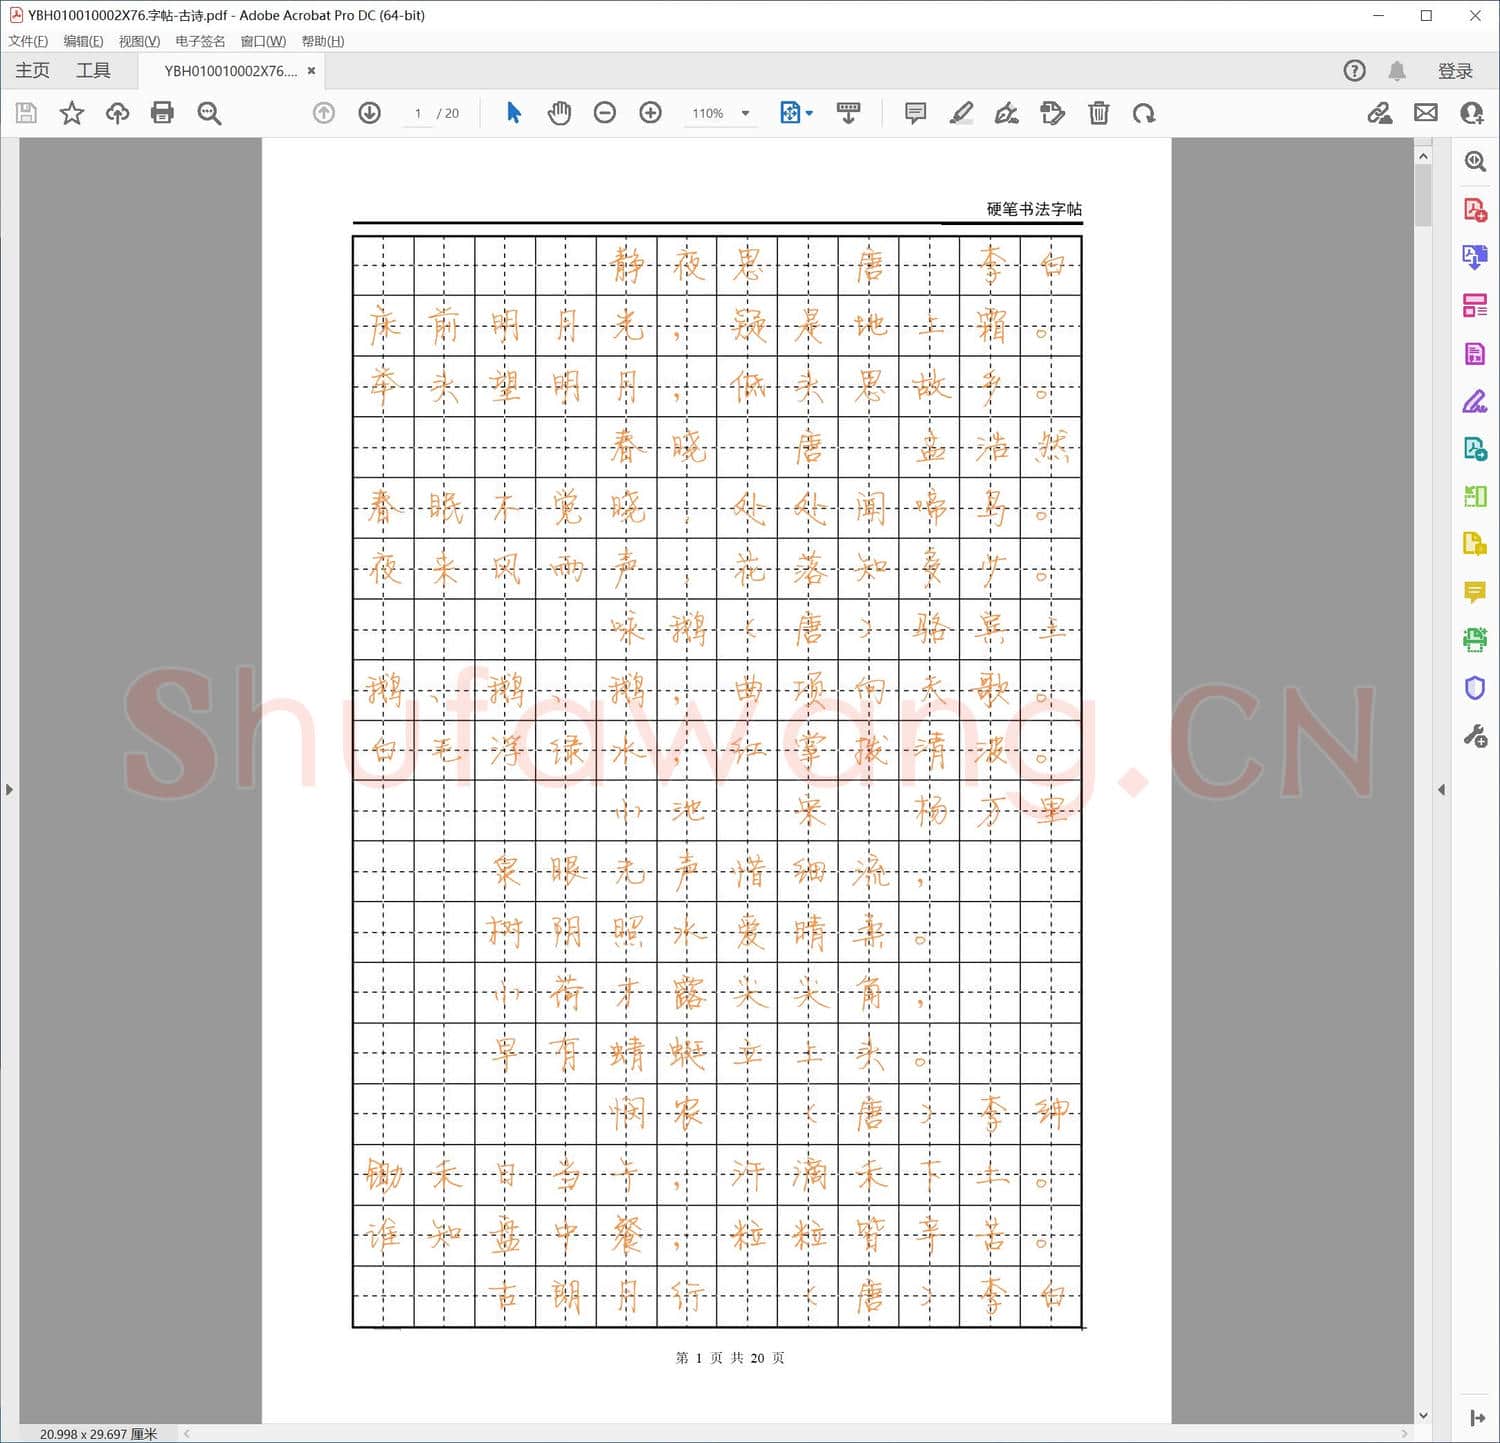Click the read mode scrolling icon
Image resolution: width=1500 pixels, height=1443 pixels.
click(x=848, y=113)
